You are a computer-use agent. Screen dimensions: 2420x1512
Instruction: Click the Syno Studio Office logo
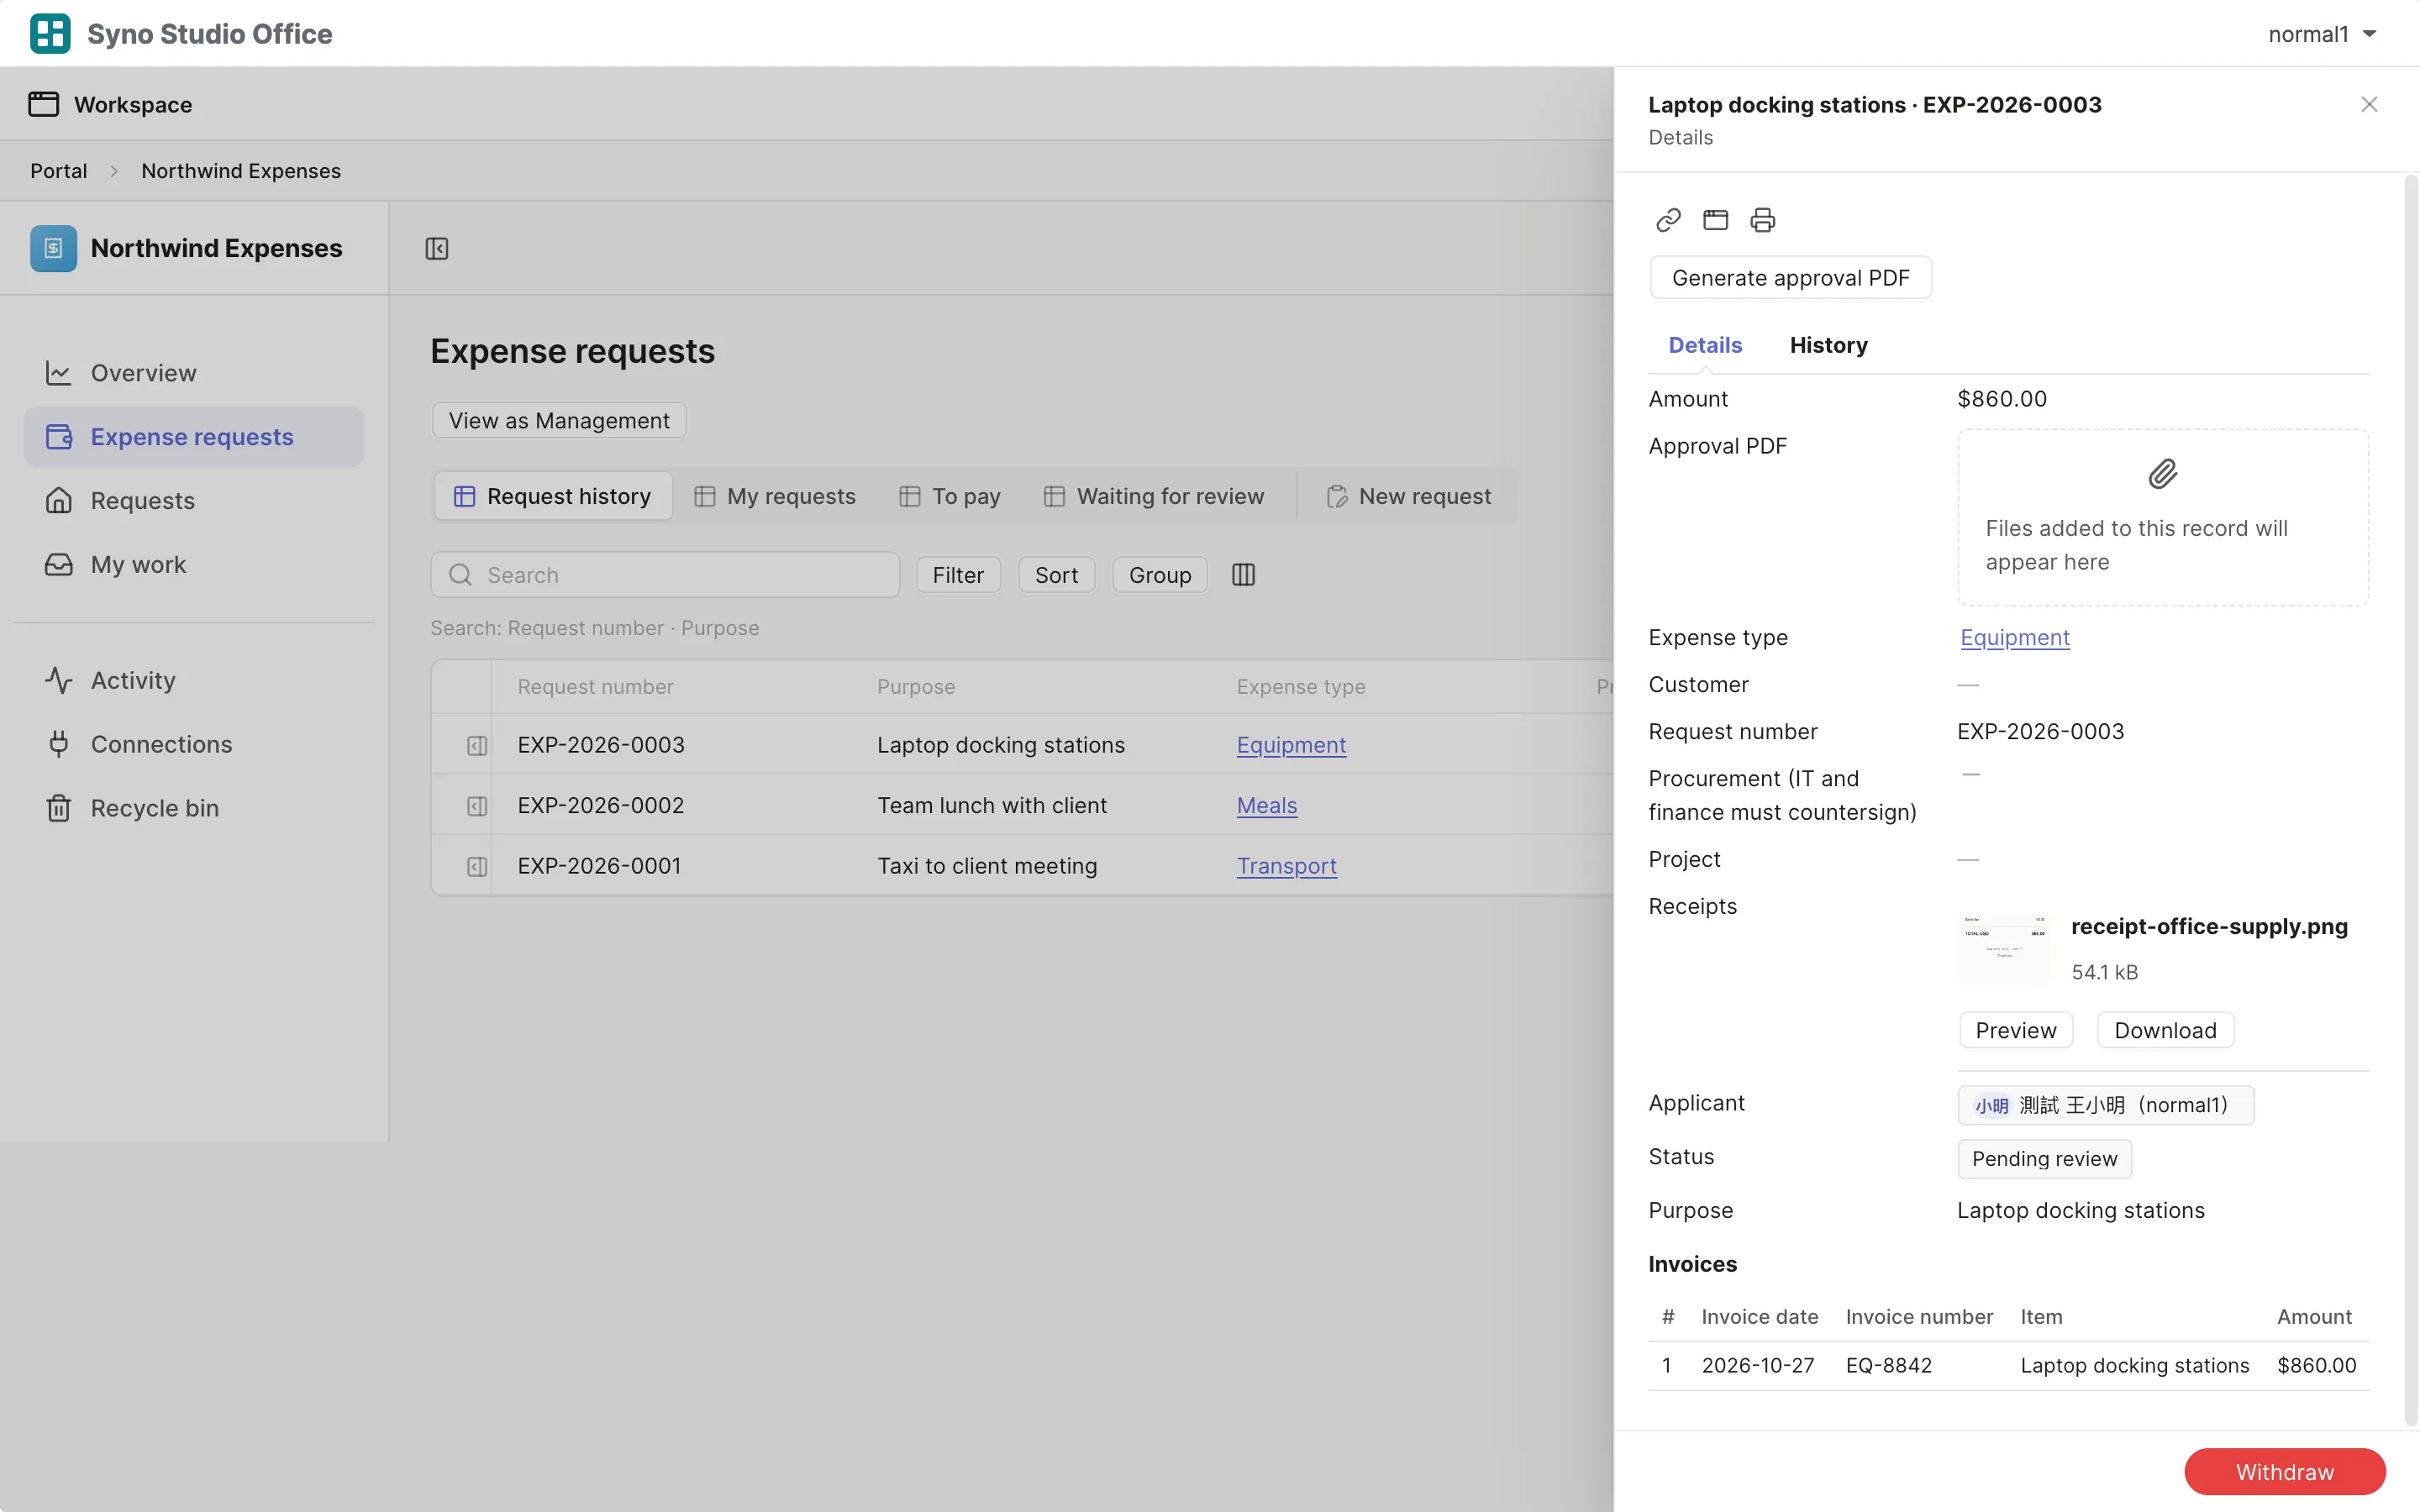coord(50,33)
